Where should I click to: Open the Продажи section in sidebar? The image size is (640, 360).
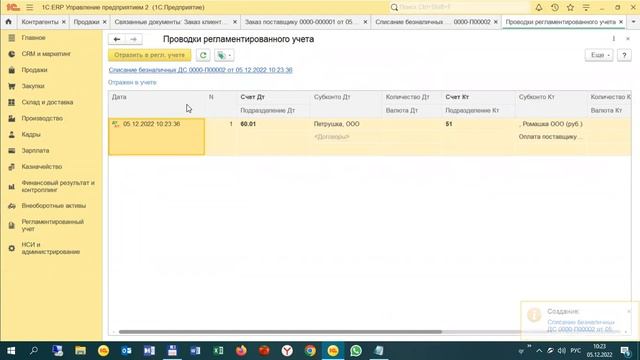tap(34, 70)
